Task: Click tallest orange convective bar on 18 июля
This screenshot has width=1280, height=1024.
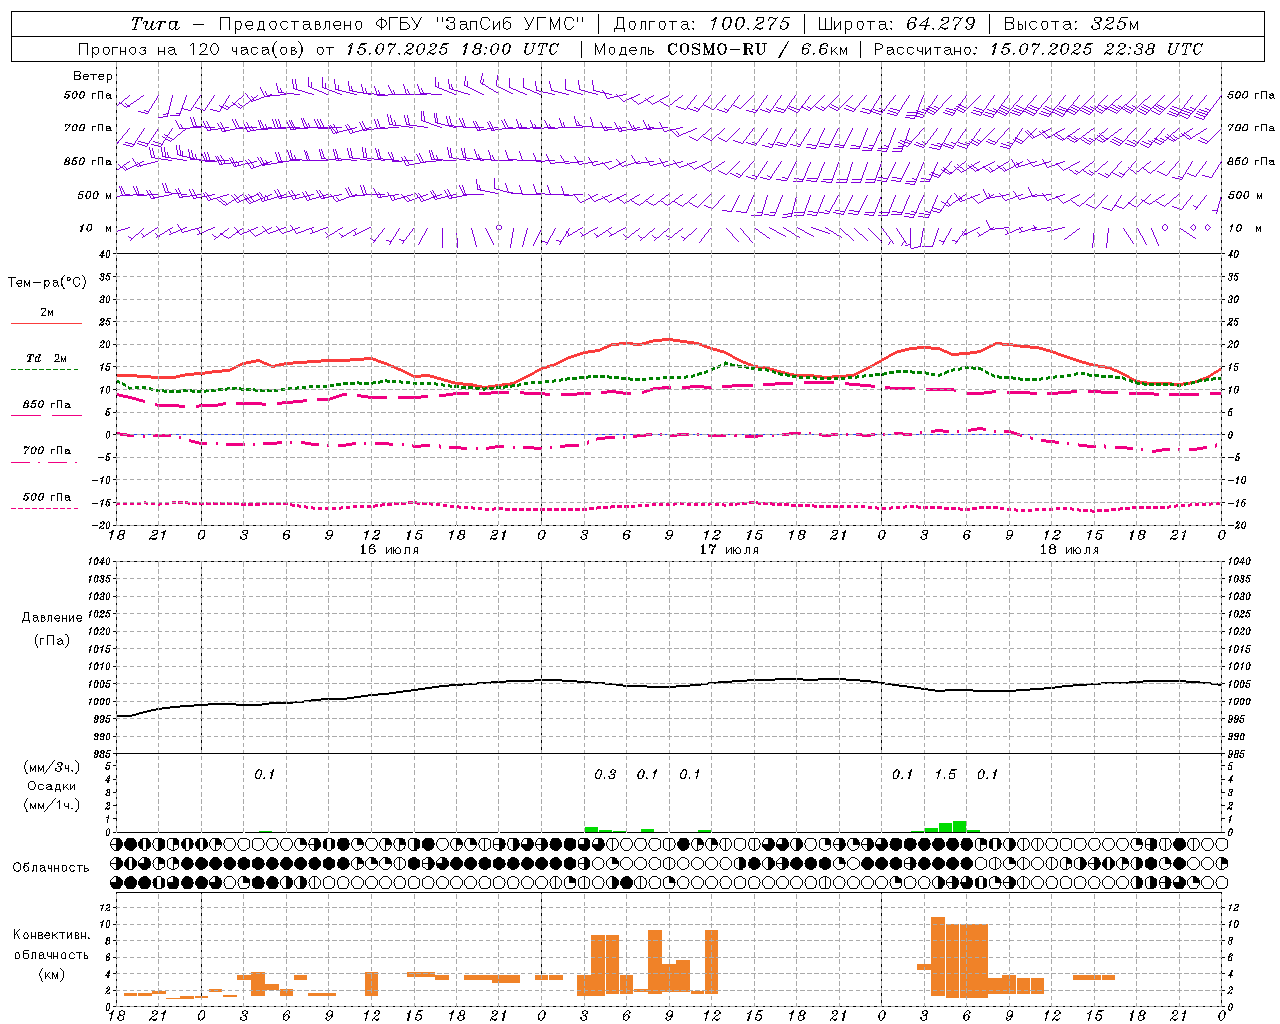Action: click(938, 956)
